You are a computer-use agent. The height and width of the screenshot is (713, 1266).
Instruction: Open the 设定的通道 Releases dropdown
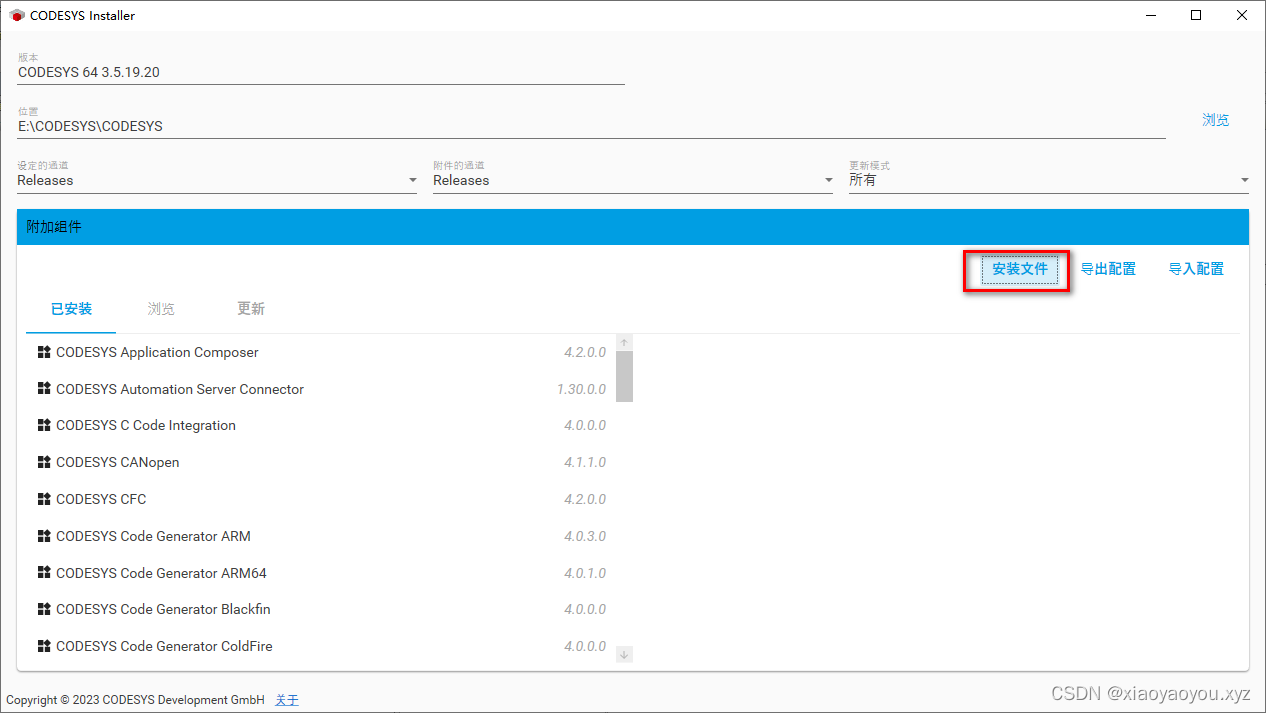click(217, 180)
